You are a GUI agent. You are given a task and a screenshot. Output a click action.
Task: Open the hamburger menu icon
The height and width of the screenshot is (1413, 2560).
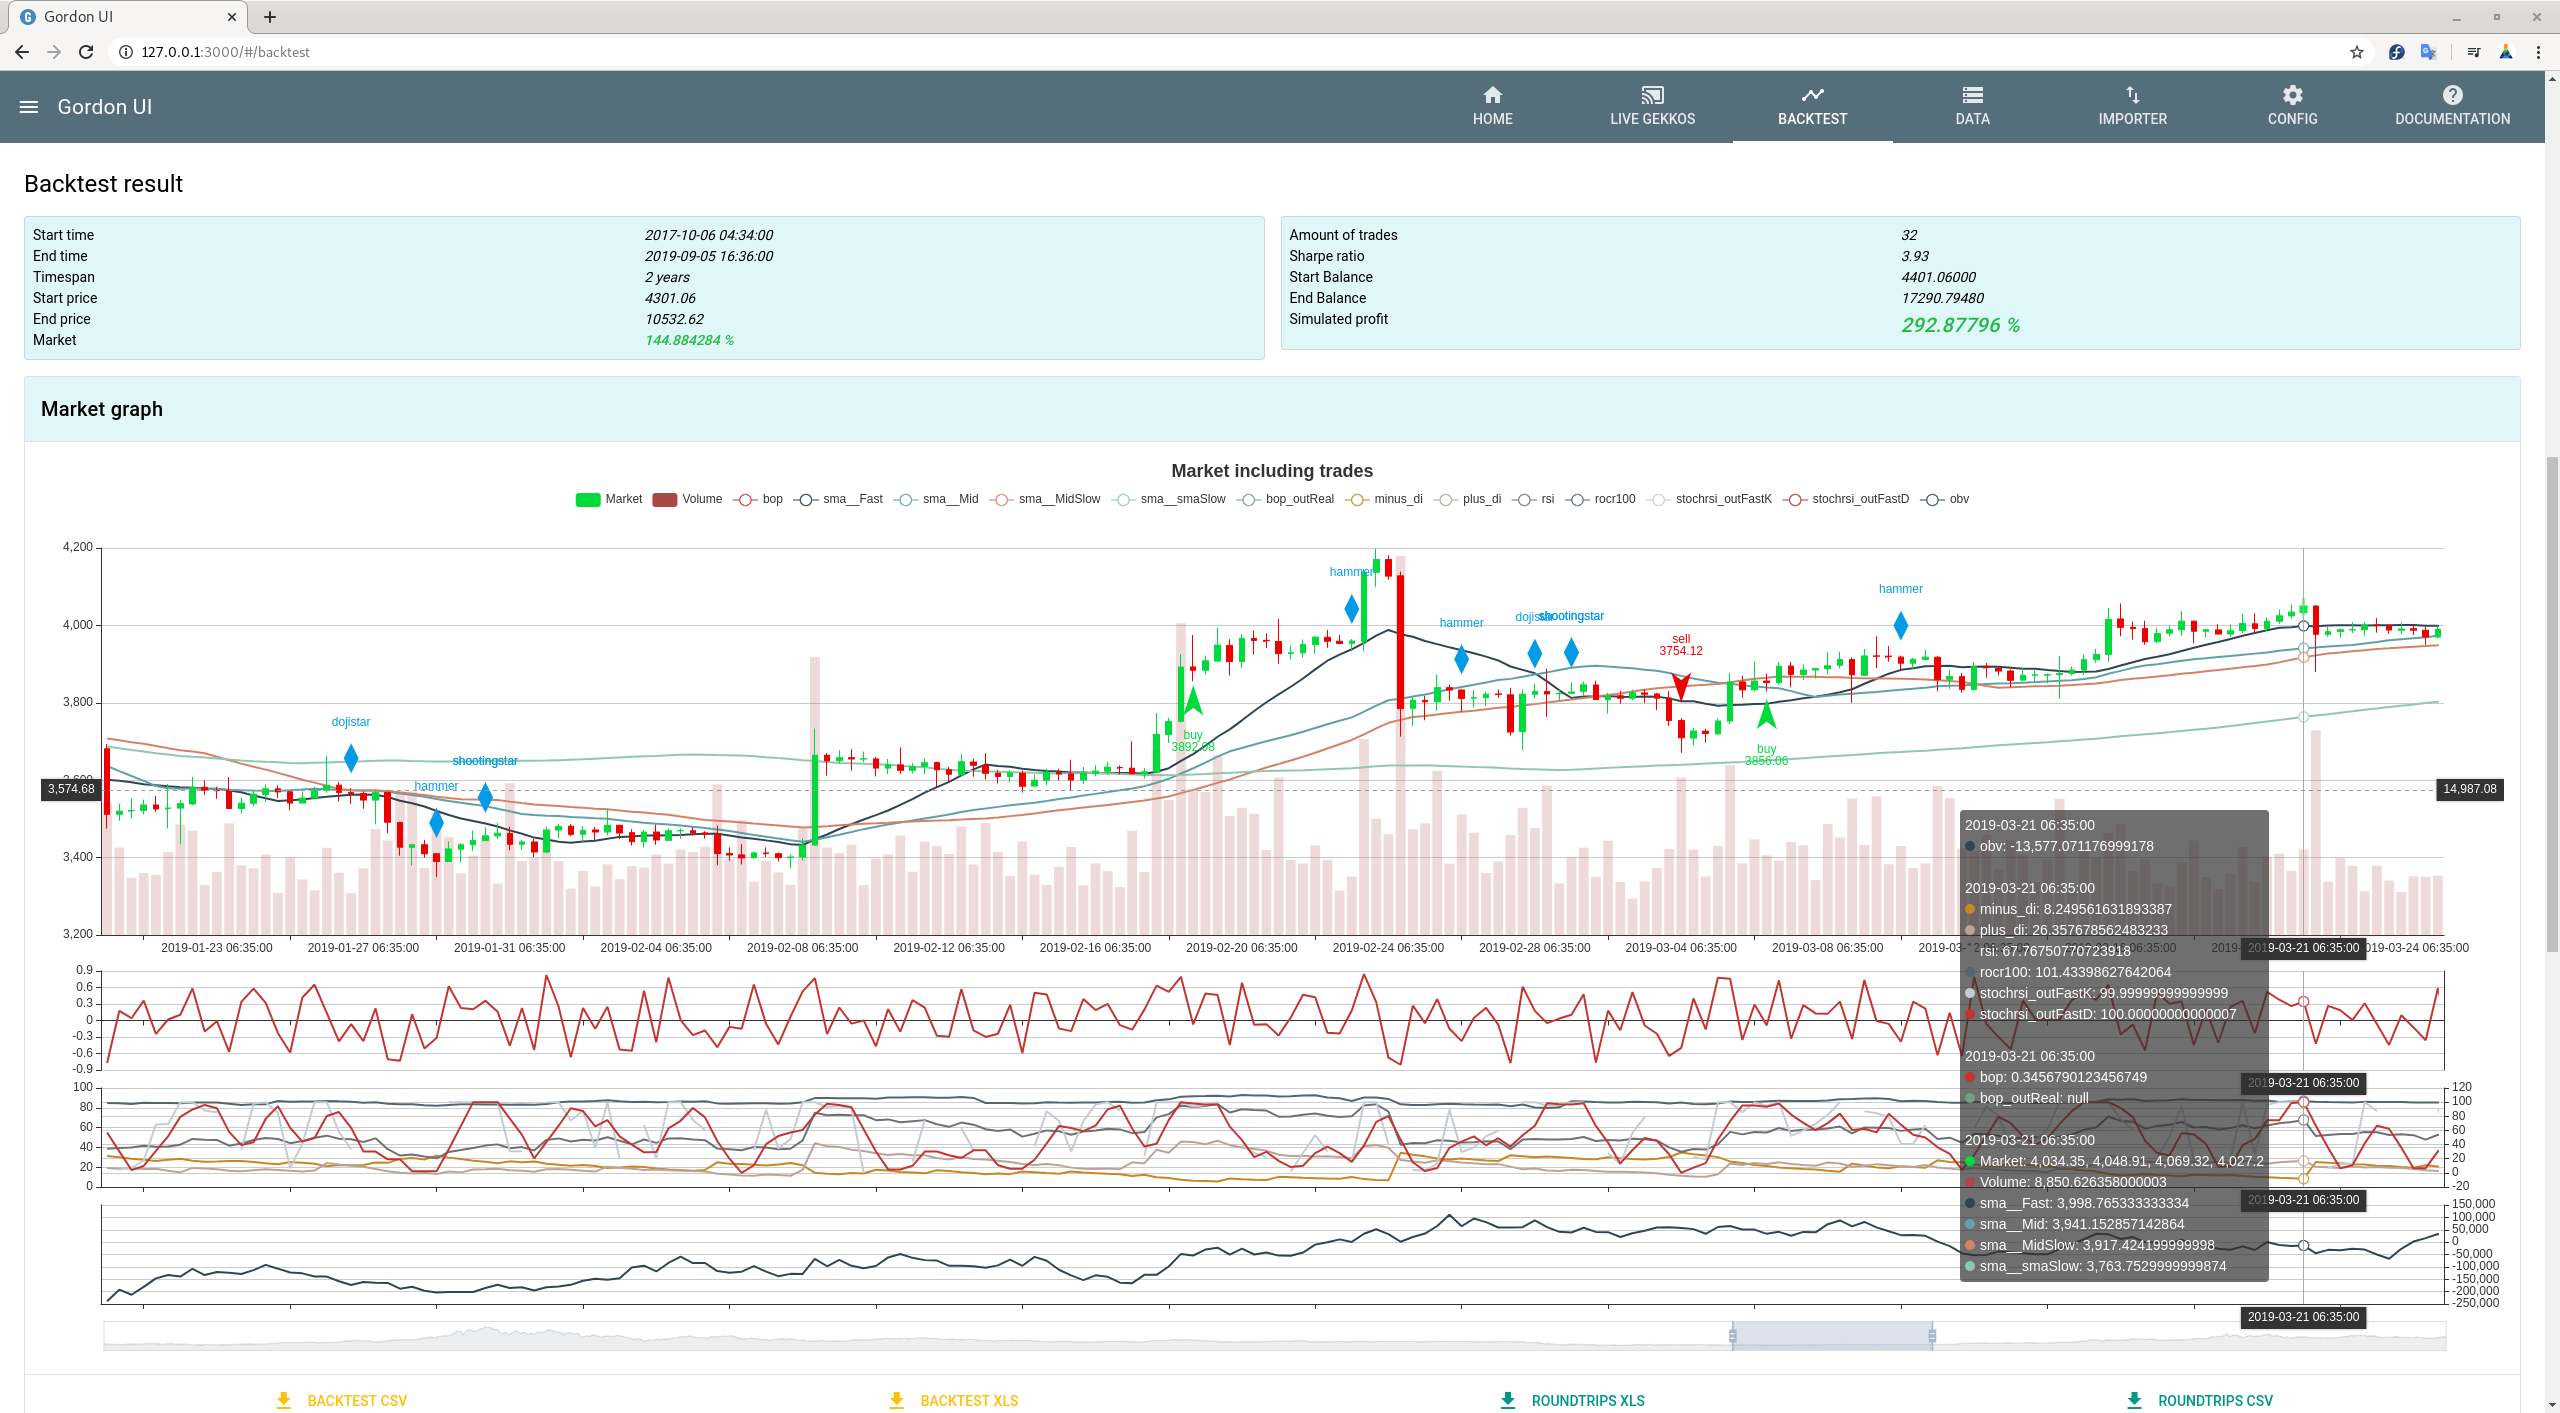[x=29, y=107]
